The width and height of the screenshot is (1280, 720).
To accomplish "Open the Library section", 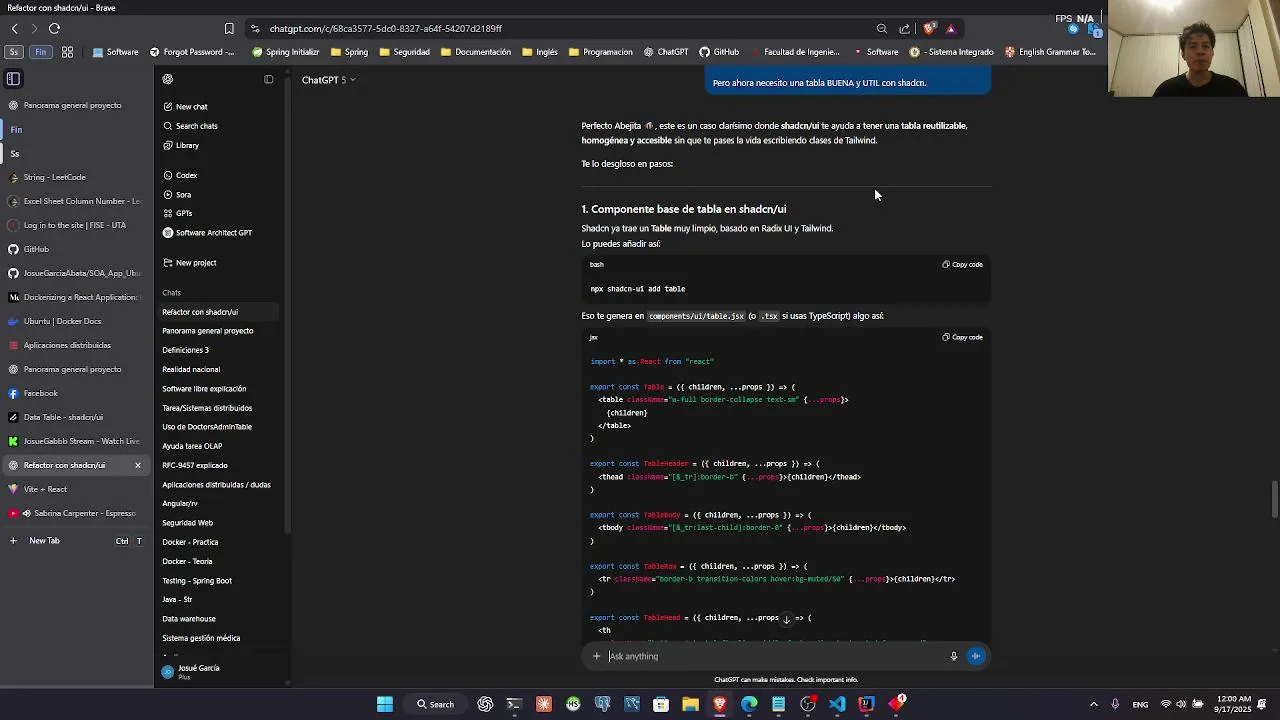I will pyautogui.click(x=187, y=145).
